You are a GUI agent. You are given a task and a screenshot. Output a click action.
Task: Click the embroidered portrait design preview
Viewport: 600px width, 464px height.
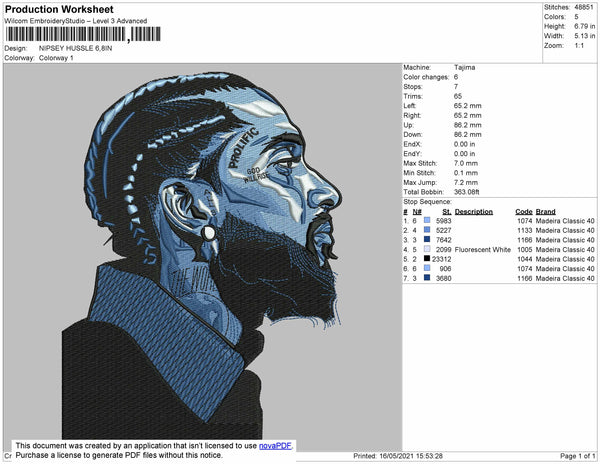(x=203, y=256)
